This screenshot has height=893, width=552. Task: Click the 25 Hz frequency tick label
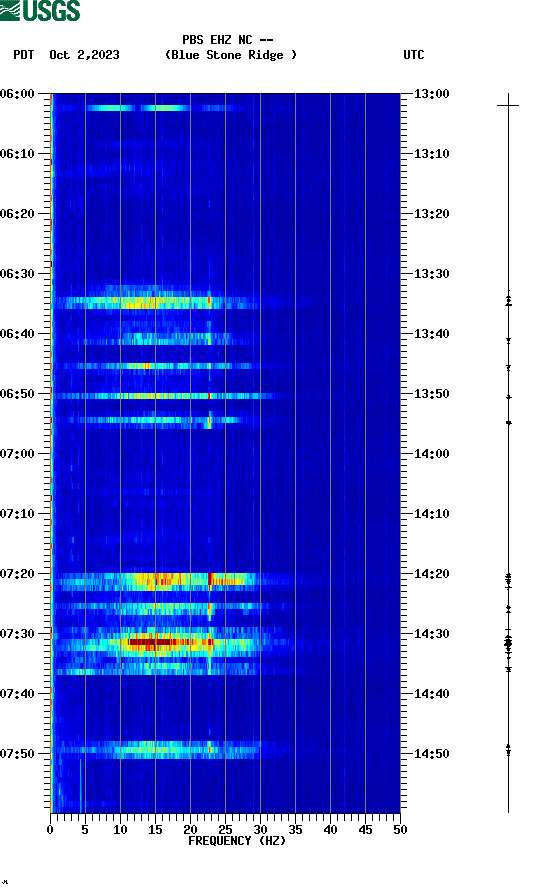pos(225,830)
